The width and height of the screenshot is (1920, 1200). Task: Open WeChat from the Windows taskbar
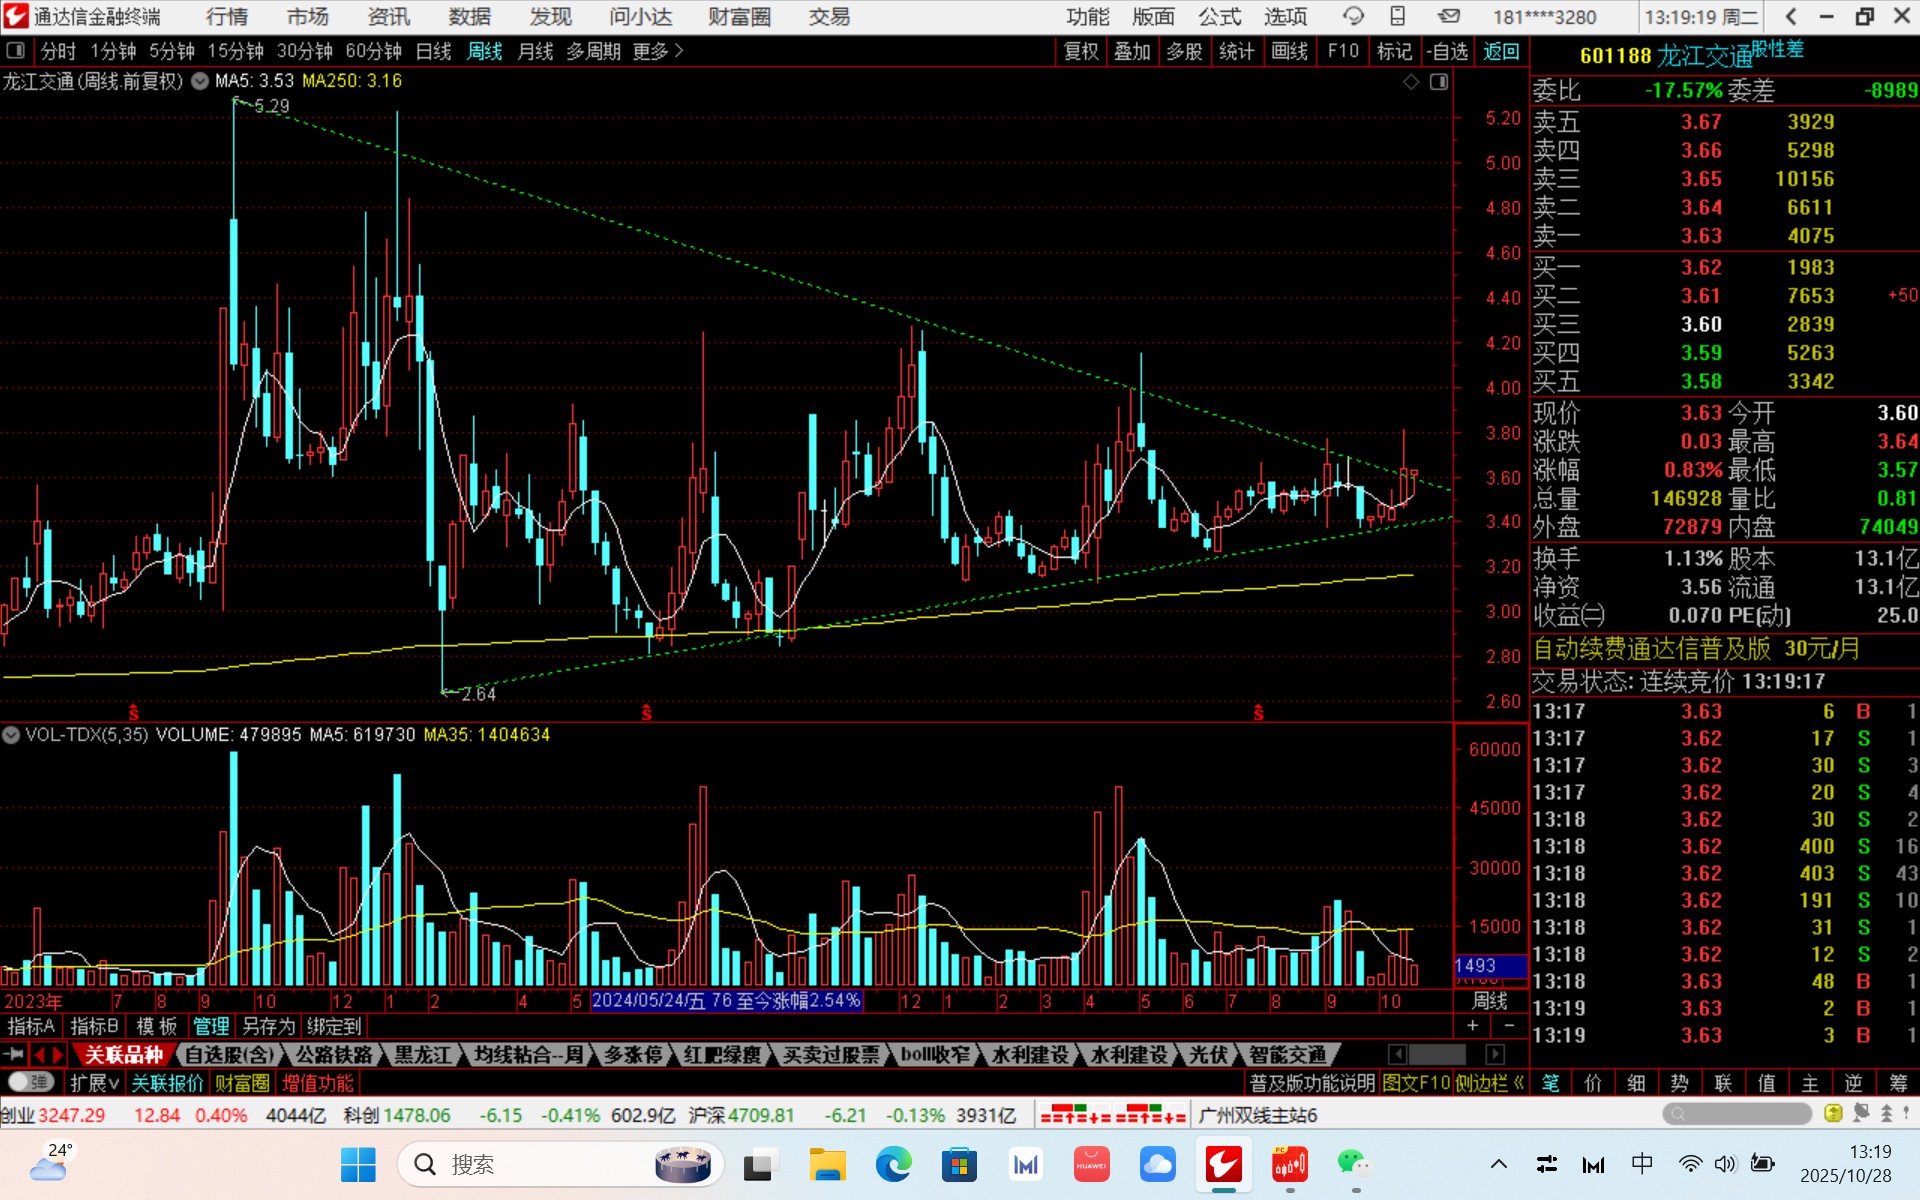[x=1353, y=1164]
